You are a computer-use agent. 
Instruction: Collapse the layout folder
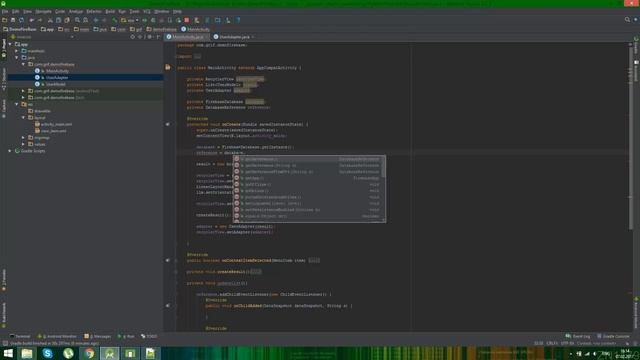coord(23,118)
